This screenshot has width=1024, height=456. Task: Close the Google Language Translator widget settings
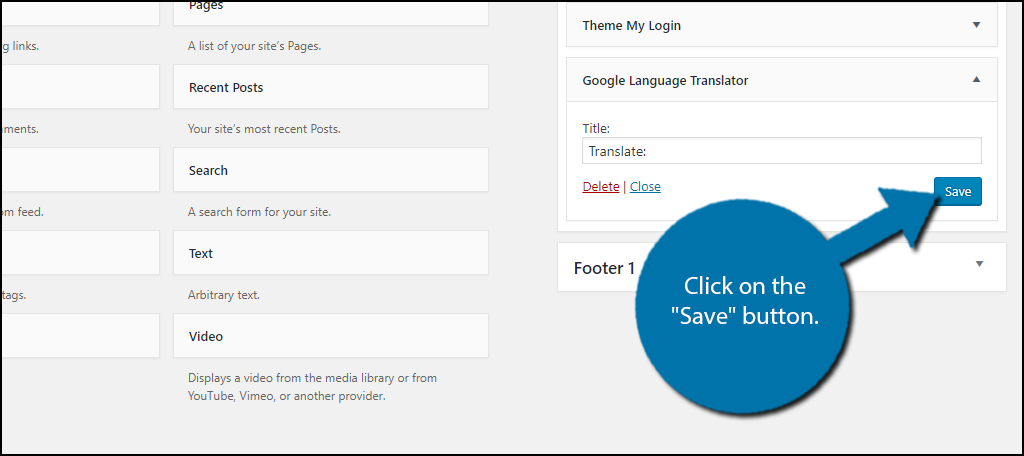tap(645, 187)
